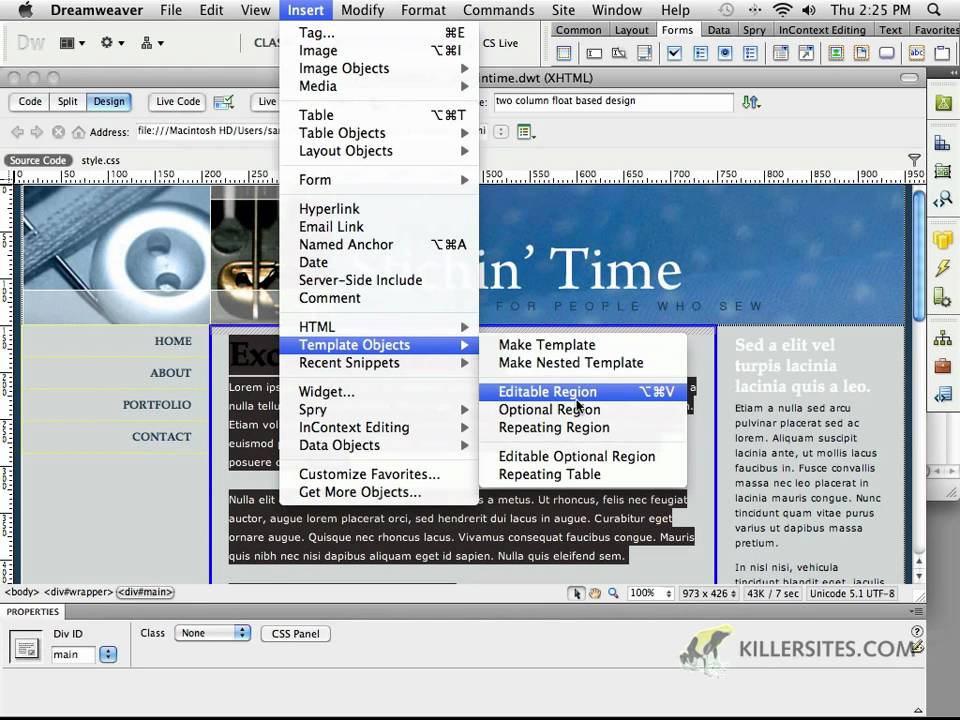This screenshot has width=960, height=720.
Task: Insert a Select List/Menu form icon
Action: tap(781, 53)
